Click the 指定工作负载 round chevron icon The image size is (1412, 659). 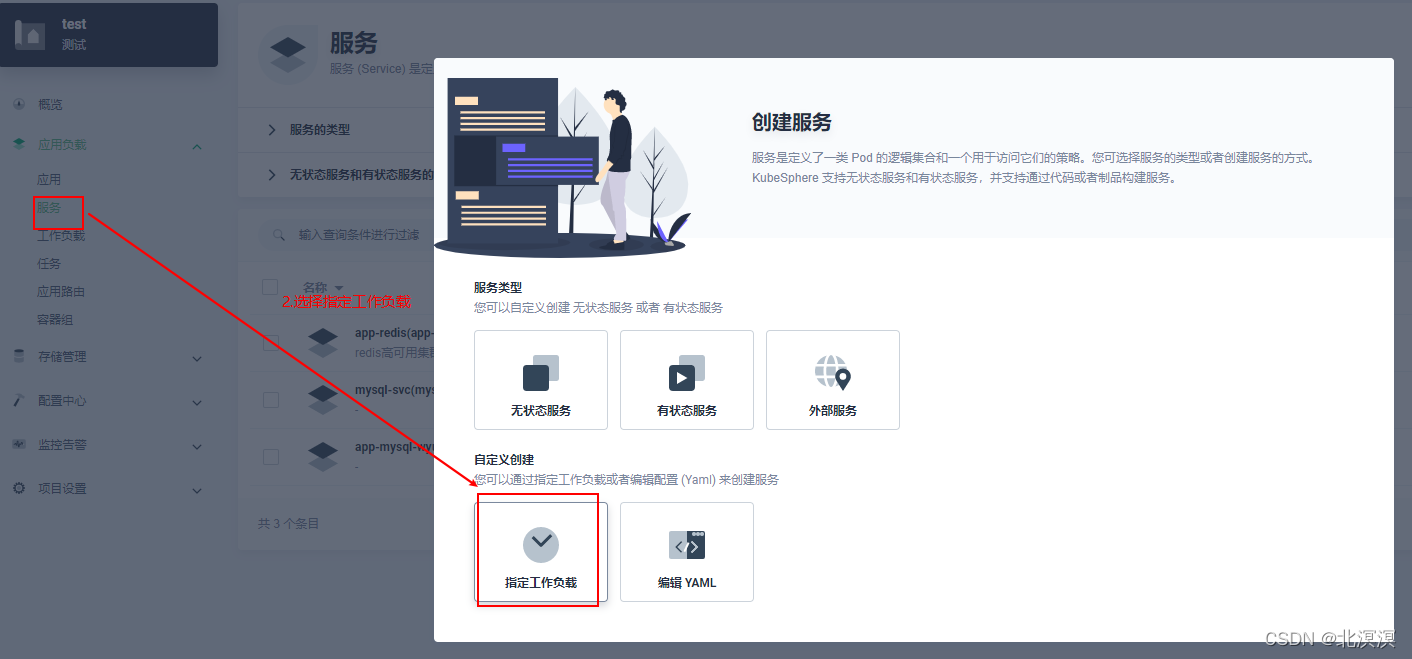coord(541,544)
